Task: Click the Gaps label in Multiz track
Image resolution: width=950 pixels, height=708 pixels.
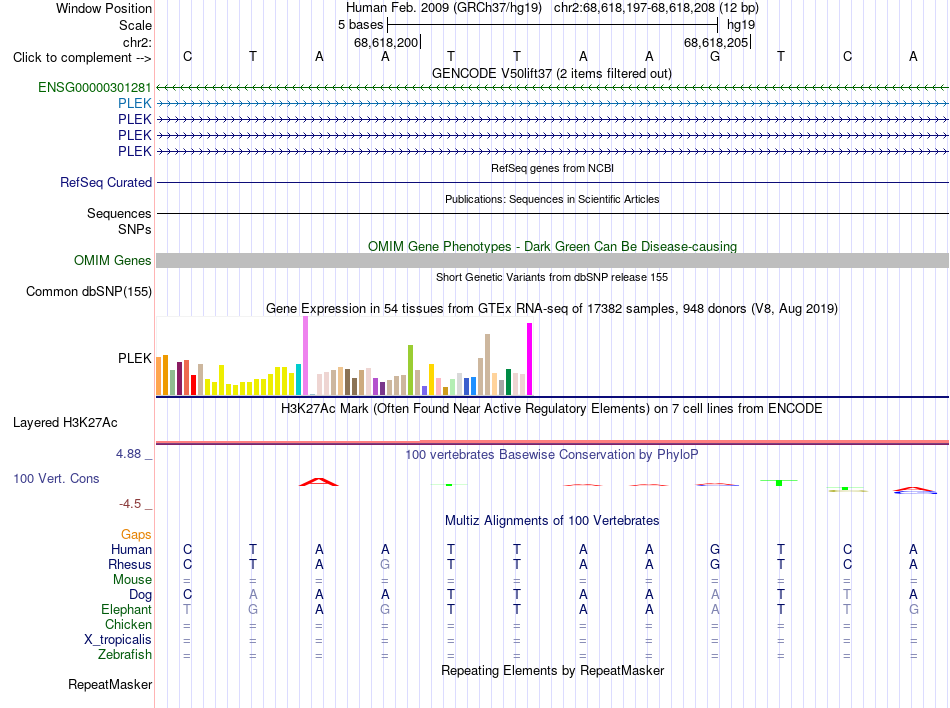Action: (x=136, y=534)
